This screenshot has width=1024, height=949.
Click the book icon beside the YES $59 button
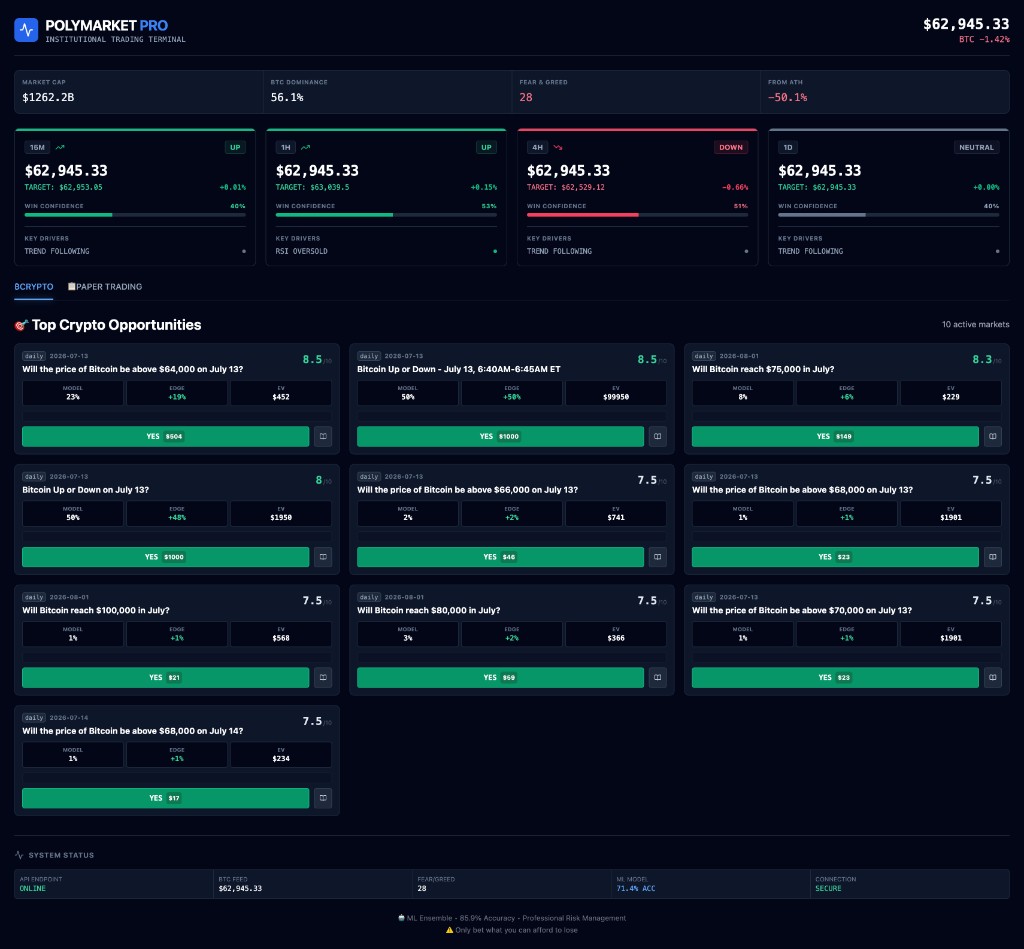[x=658, y=677]
